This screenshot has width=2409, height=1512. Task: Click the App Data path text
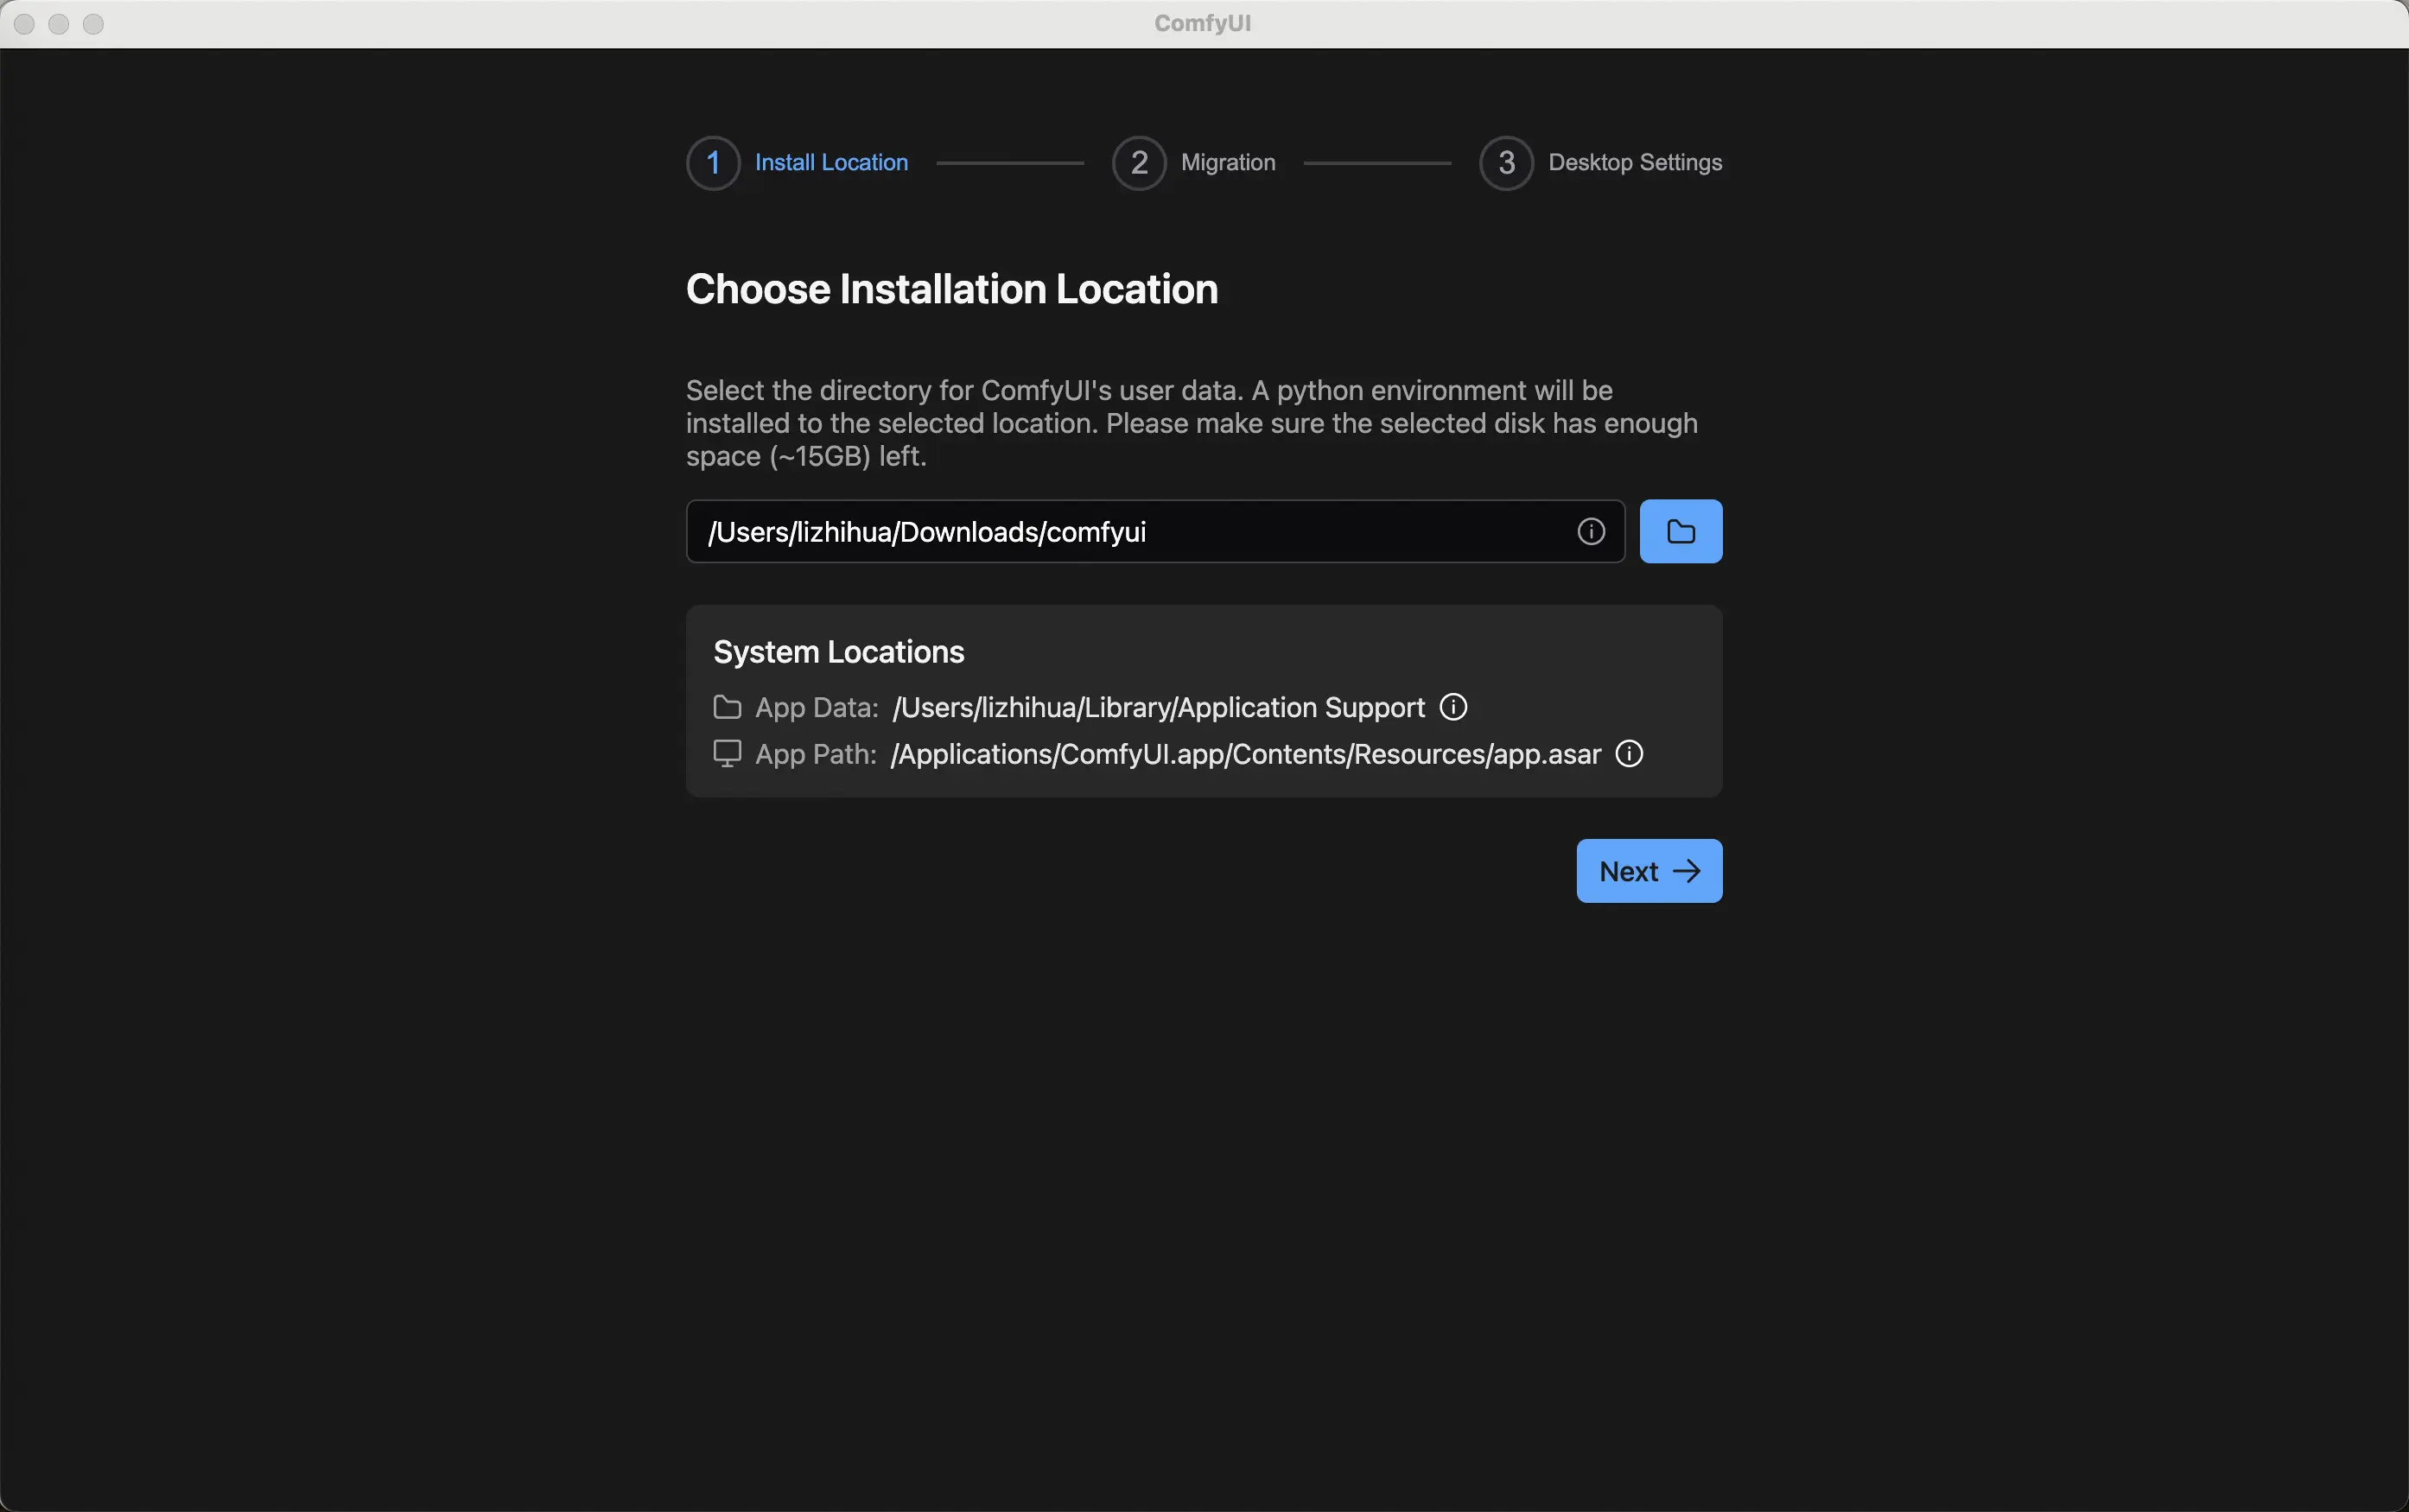1159,707
